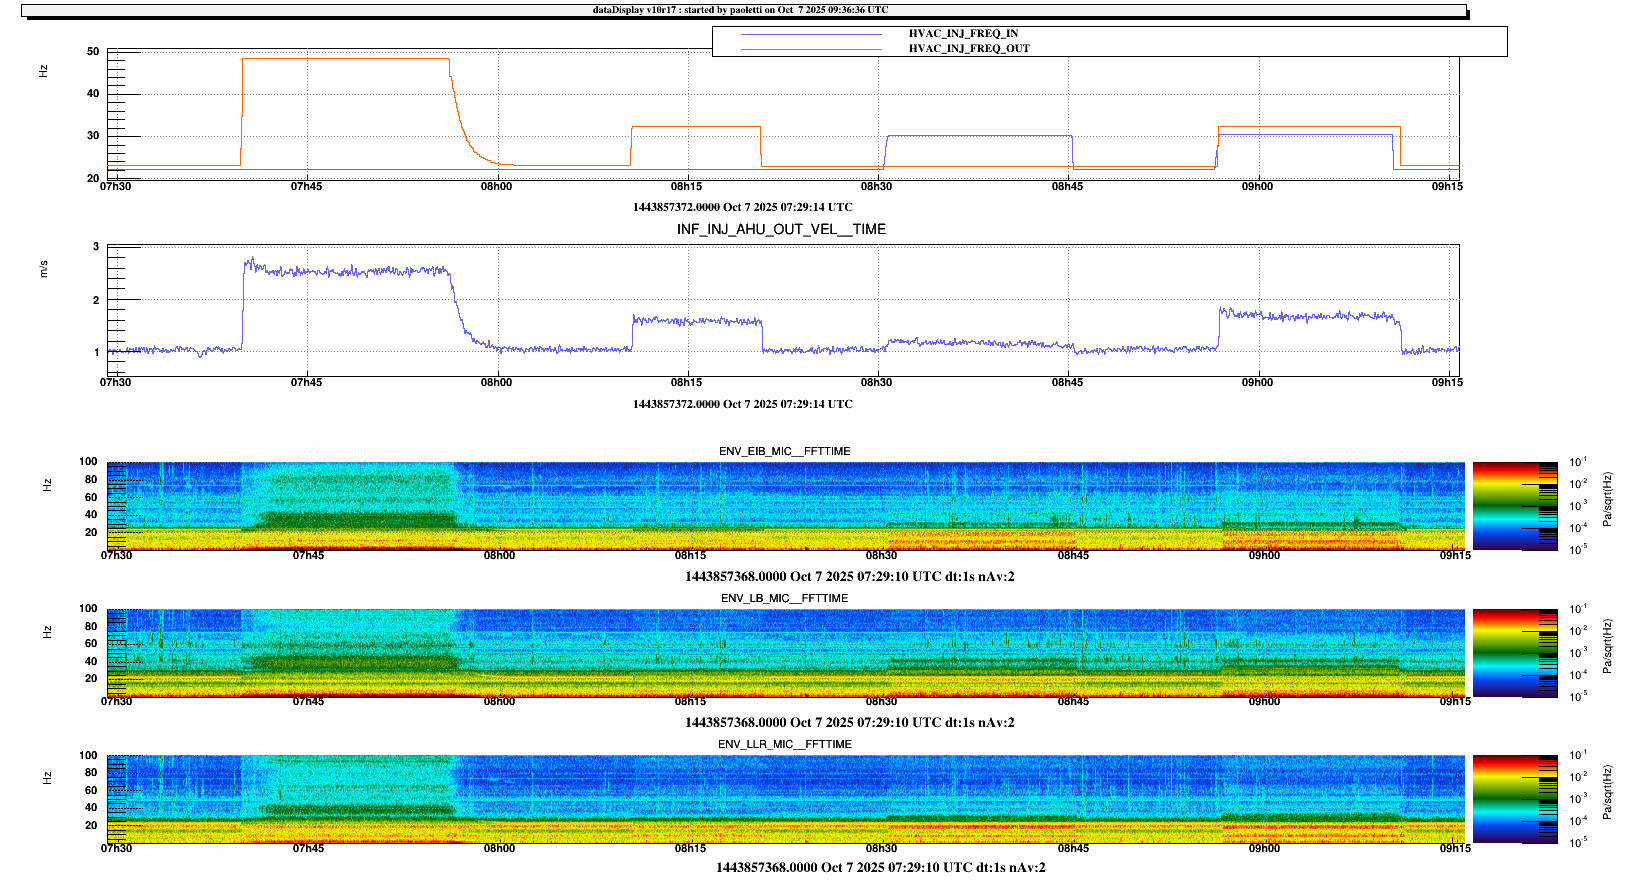Select the ENV_EIB_MIC__FFTTIME spectrogram title
Viewport: 1634px width, 880px height.
pos(784,451)
